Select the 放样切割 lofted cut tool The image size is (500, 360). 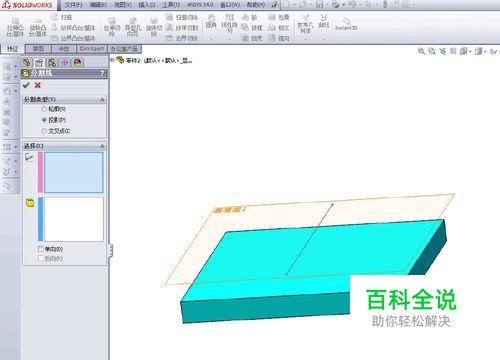click(x=182, y=28)
